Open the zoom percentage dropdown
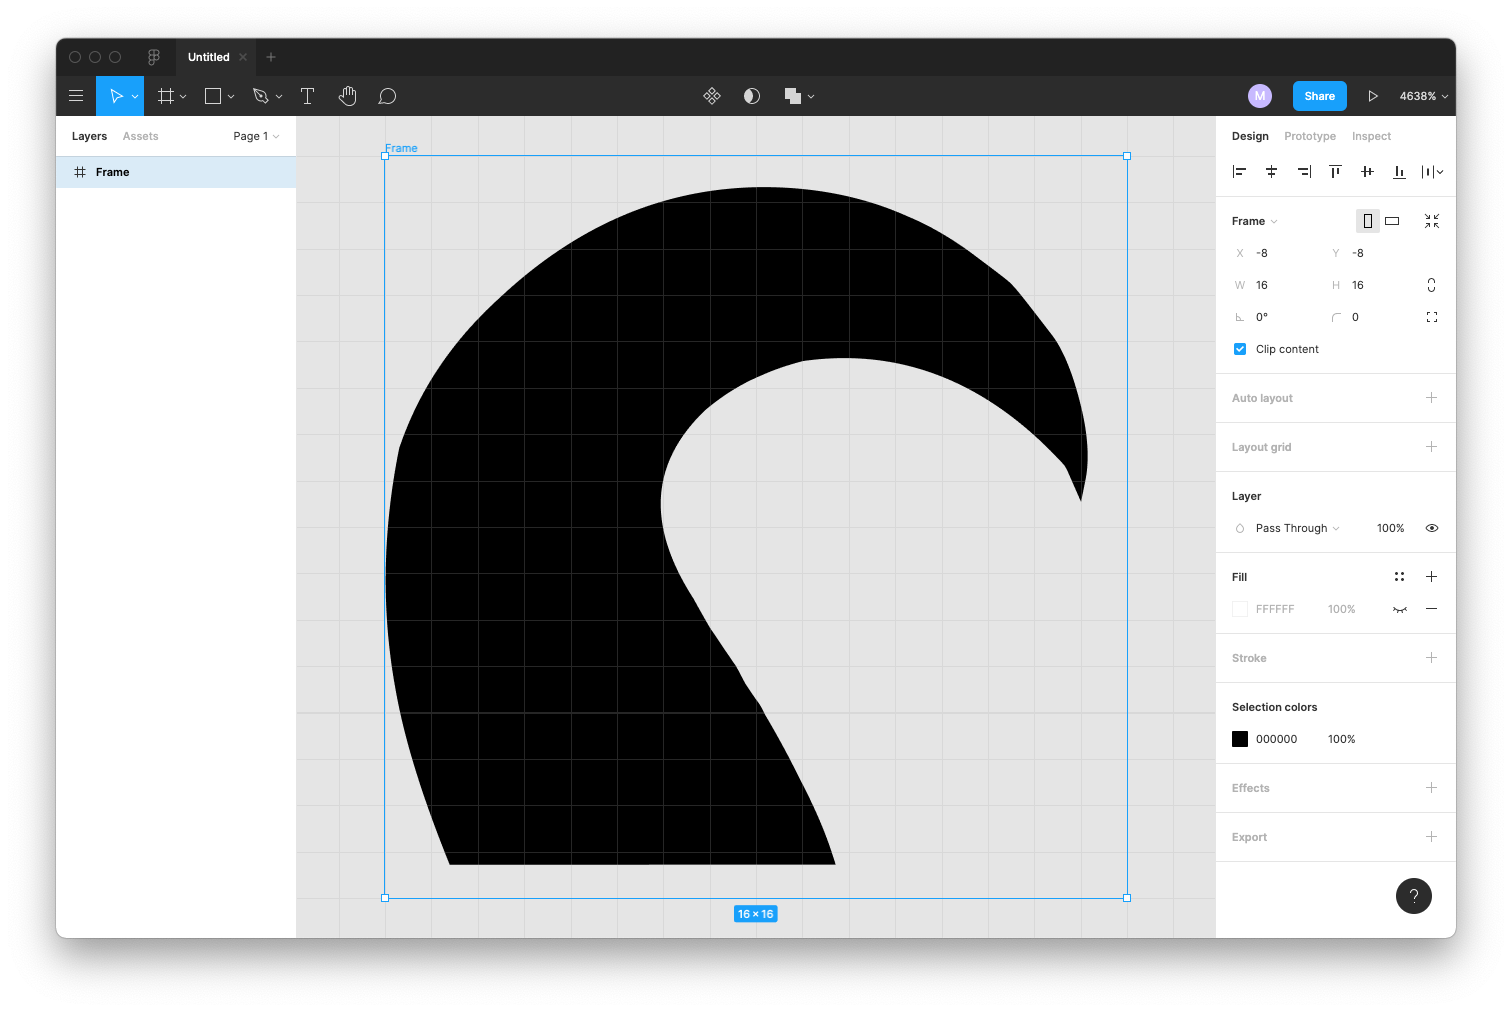 click(x=1422, y=95)
